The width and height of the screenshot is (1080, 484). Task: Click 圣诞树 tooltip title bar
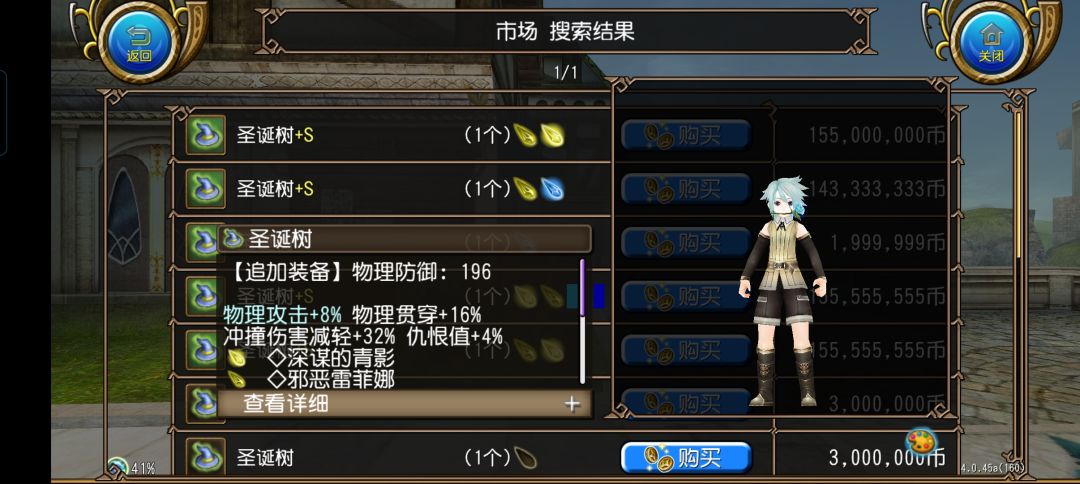pos(404,239)
